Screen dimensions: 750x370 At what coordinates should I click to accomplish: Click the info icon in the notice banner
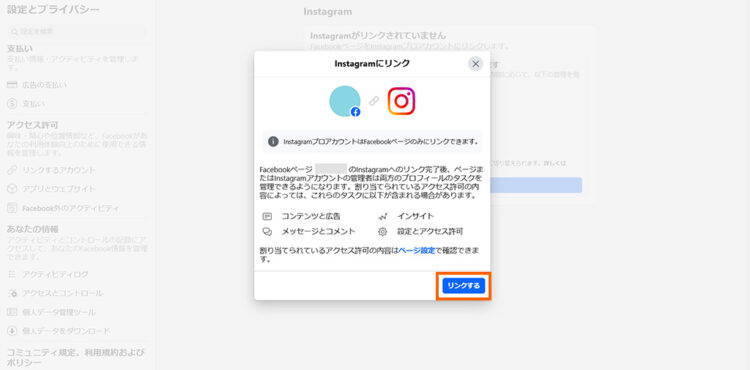point(273,141)
